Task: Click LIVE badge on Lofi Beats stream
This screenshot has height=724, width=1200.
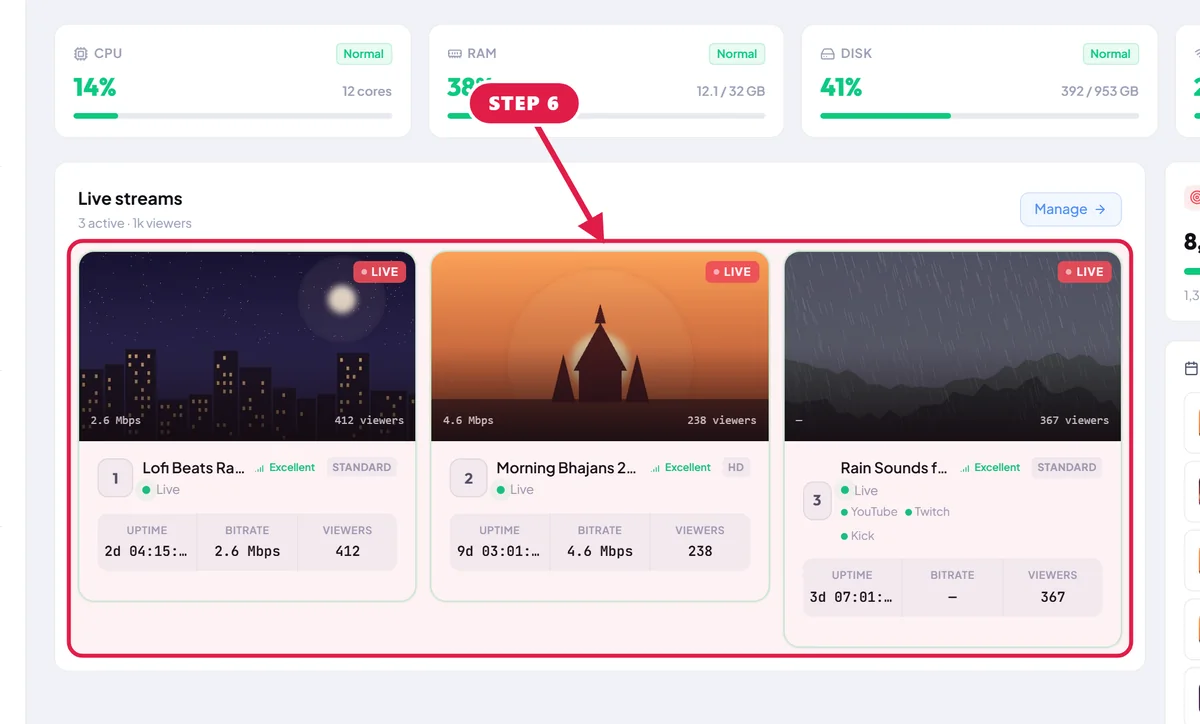Action: 379,272
